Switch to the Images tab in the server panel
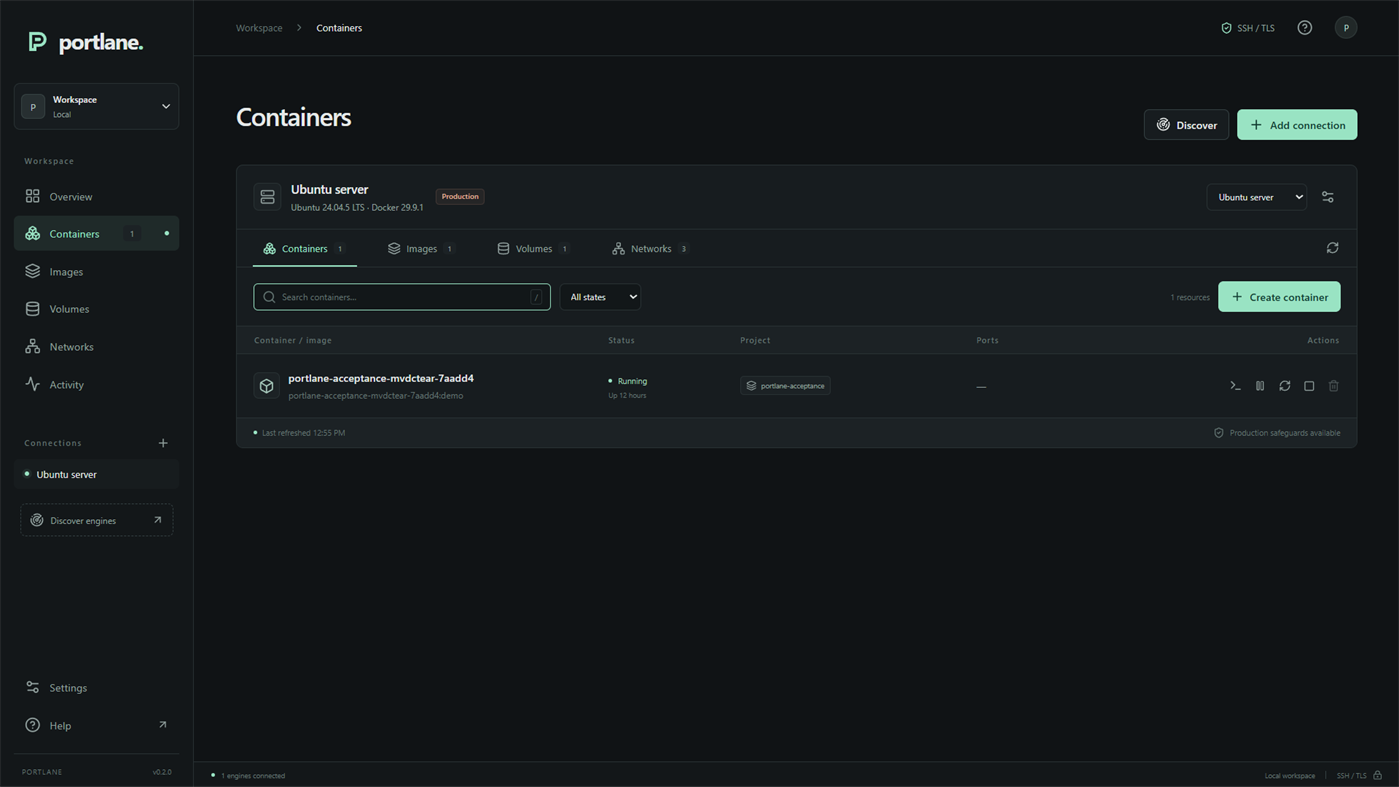 coord(421,249)
